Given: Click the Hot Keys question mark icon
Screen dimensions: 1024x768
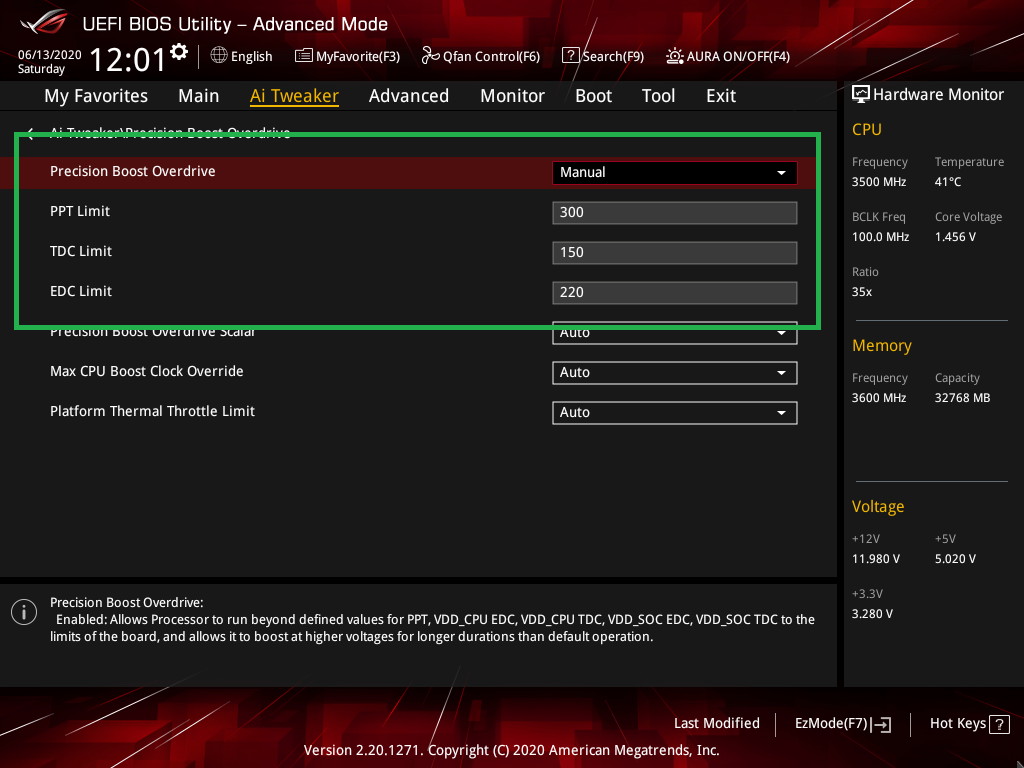Looking at the screenshot, I should (999, 724).
